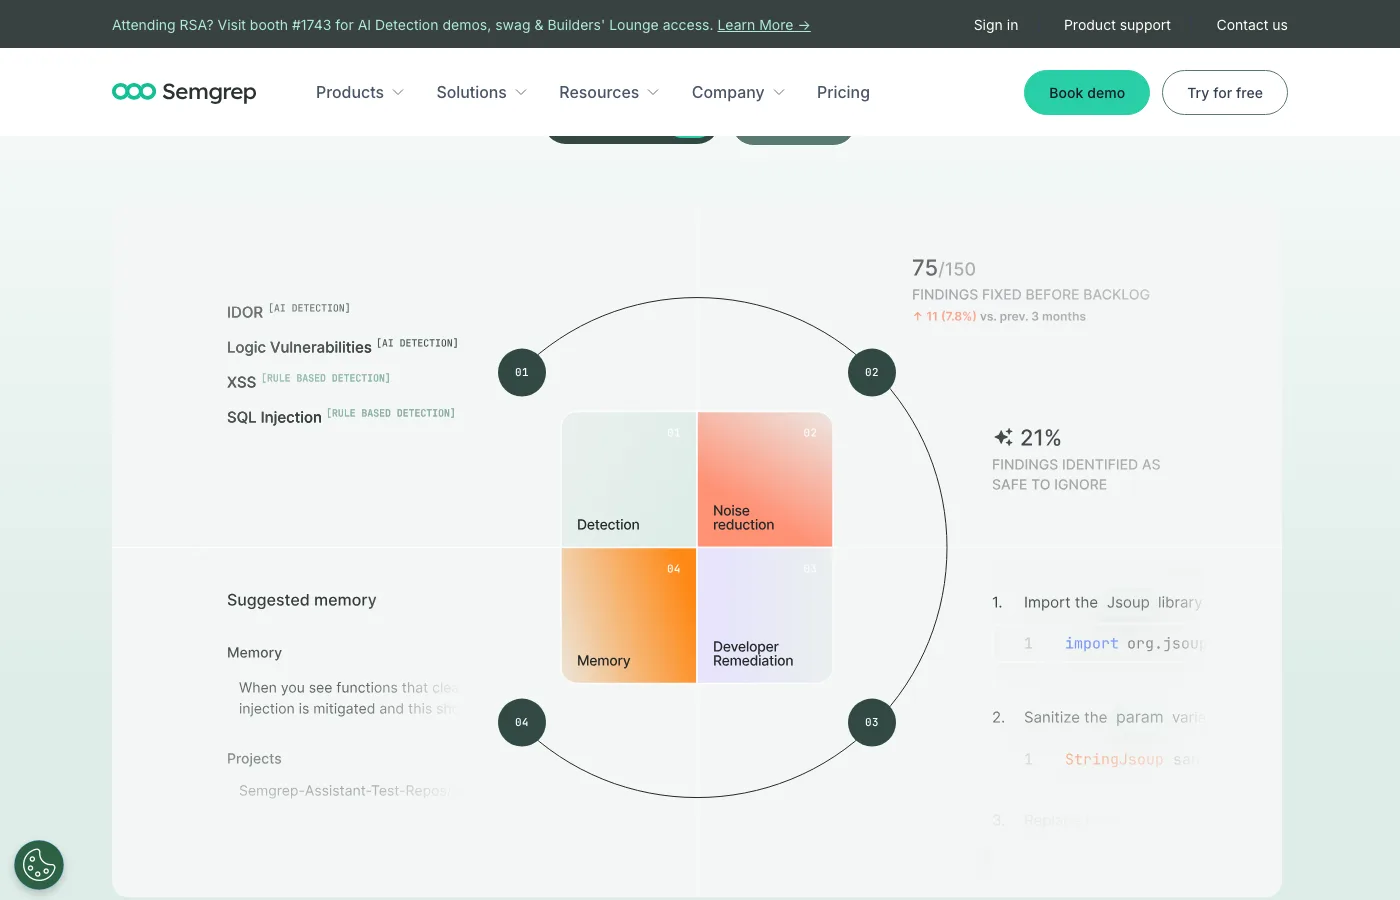This screenshot has width=1400, height=900.
Task: Select the Pricing menu item
Action: point(843,92)
